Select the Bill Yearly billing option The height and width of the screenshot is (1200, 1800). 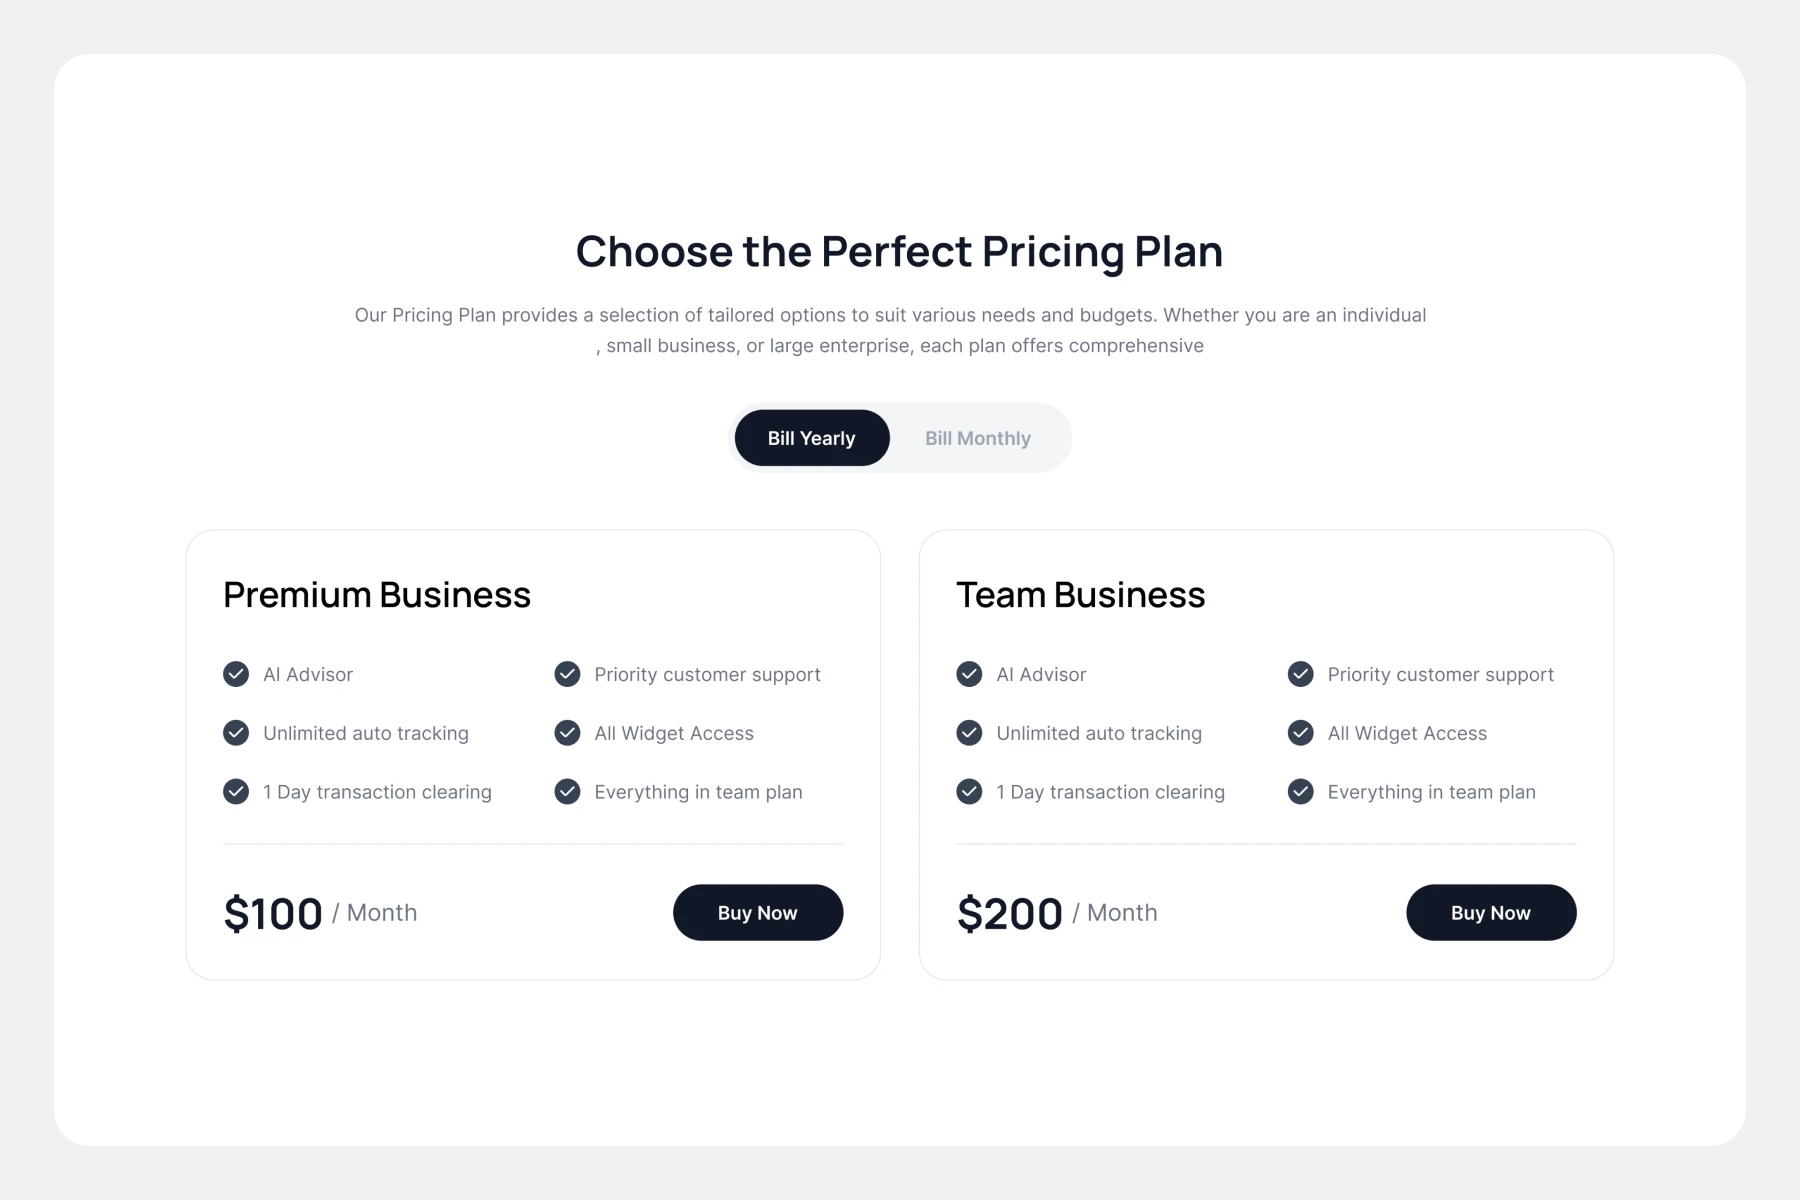[811, 438]
